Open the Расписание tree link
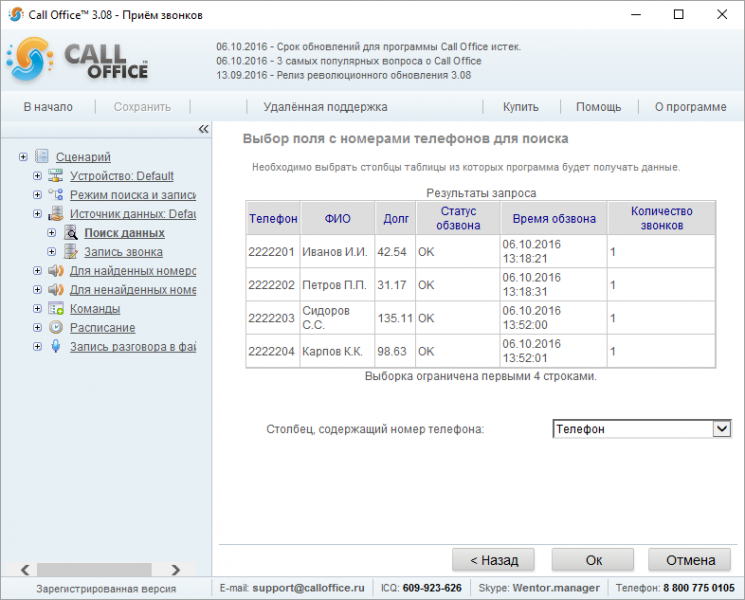This screenshot has height=600, width=745. (x=103, y=328)
